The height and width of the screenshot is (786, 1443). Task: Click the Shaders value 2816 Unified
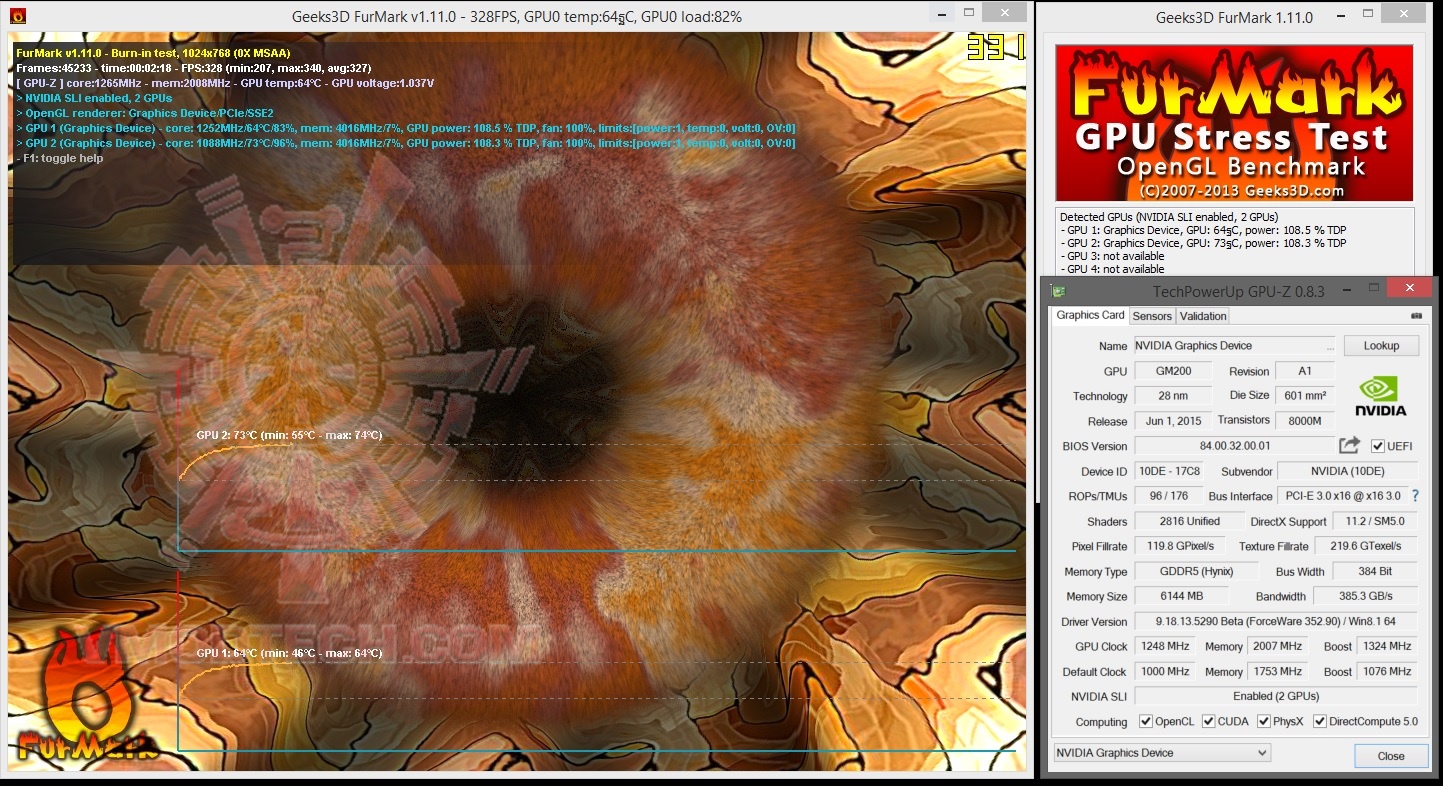(1189, 521)
